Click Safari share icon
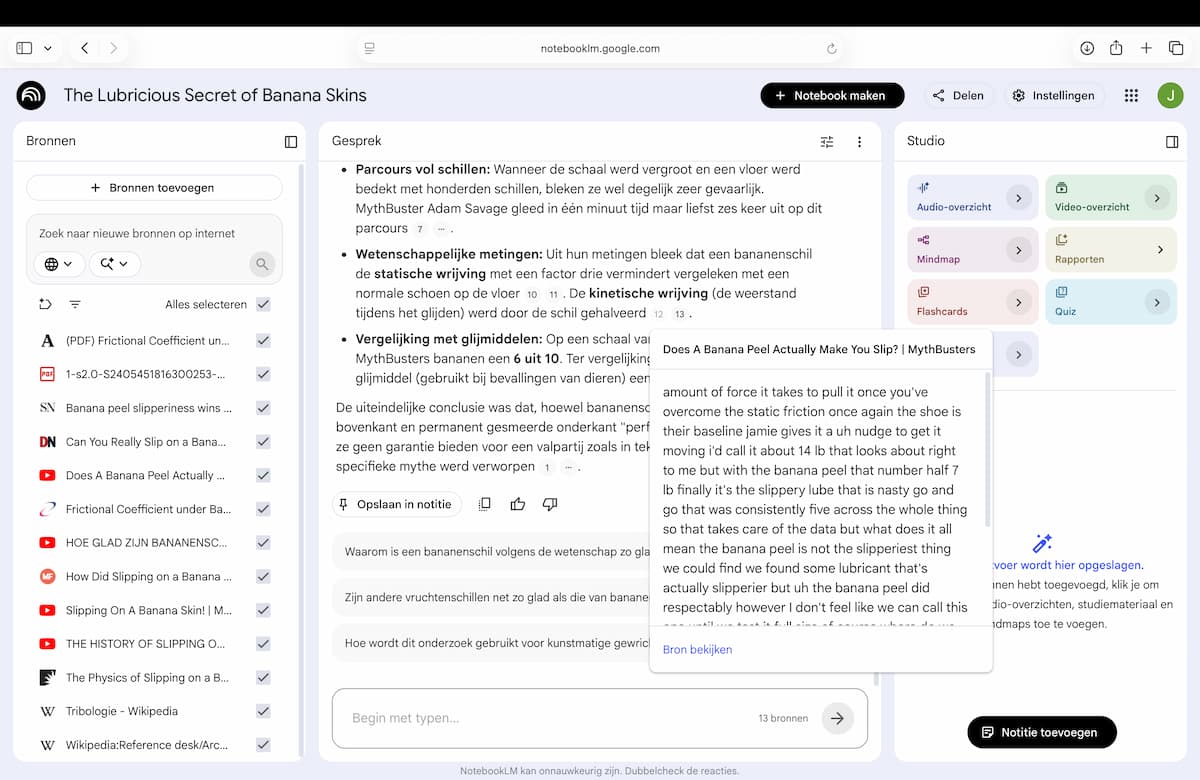Screen dimensions: 1200x780 (1116, 48)
